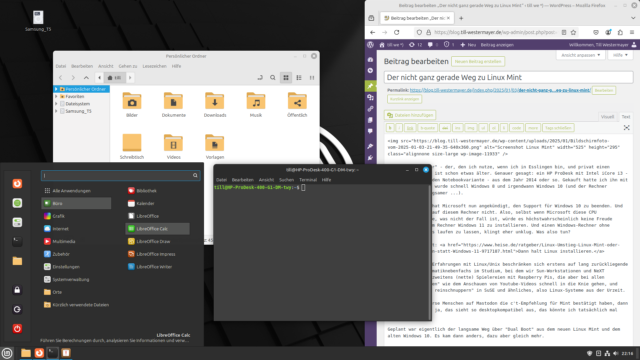The image size is (640, 360).
Task: Go up to parent folder in file manager
Action: 86,78
